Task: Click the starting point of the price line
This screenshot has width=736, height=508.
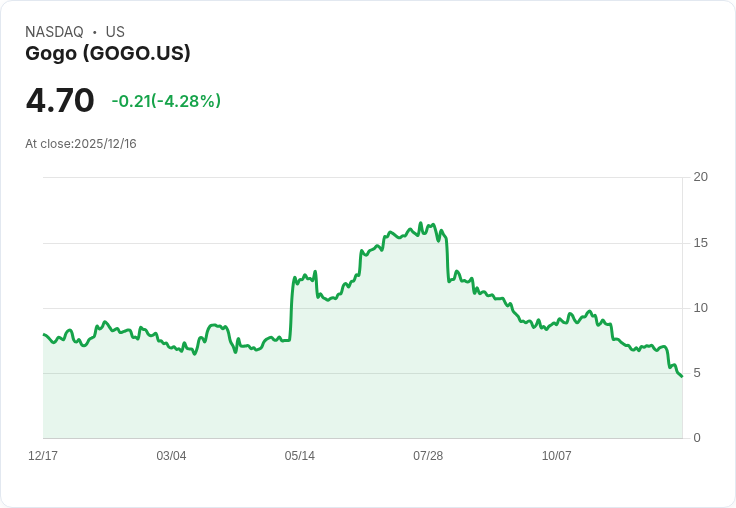Action: [44, 334]
